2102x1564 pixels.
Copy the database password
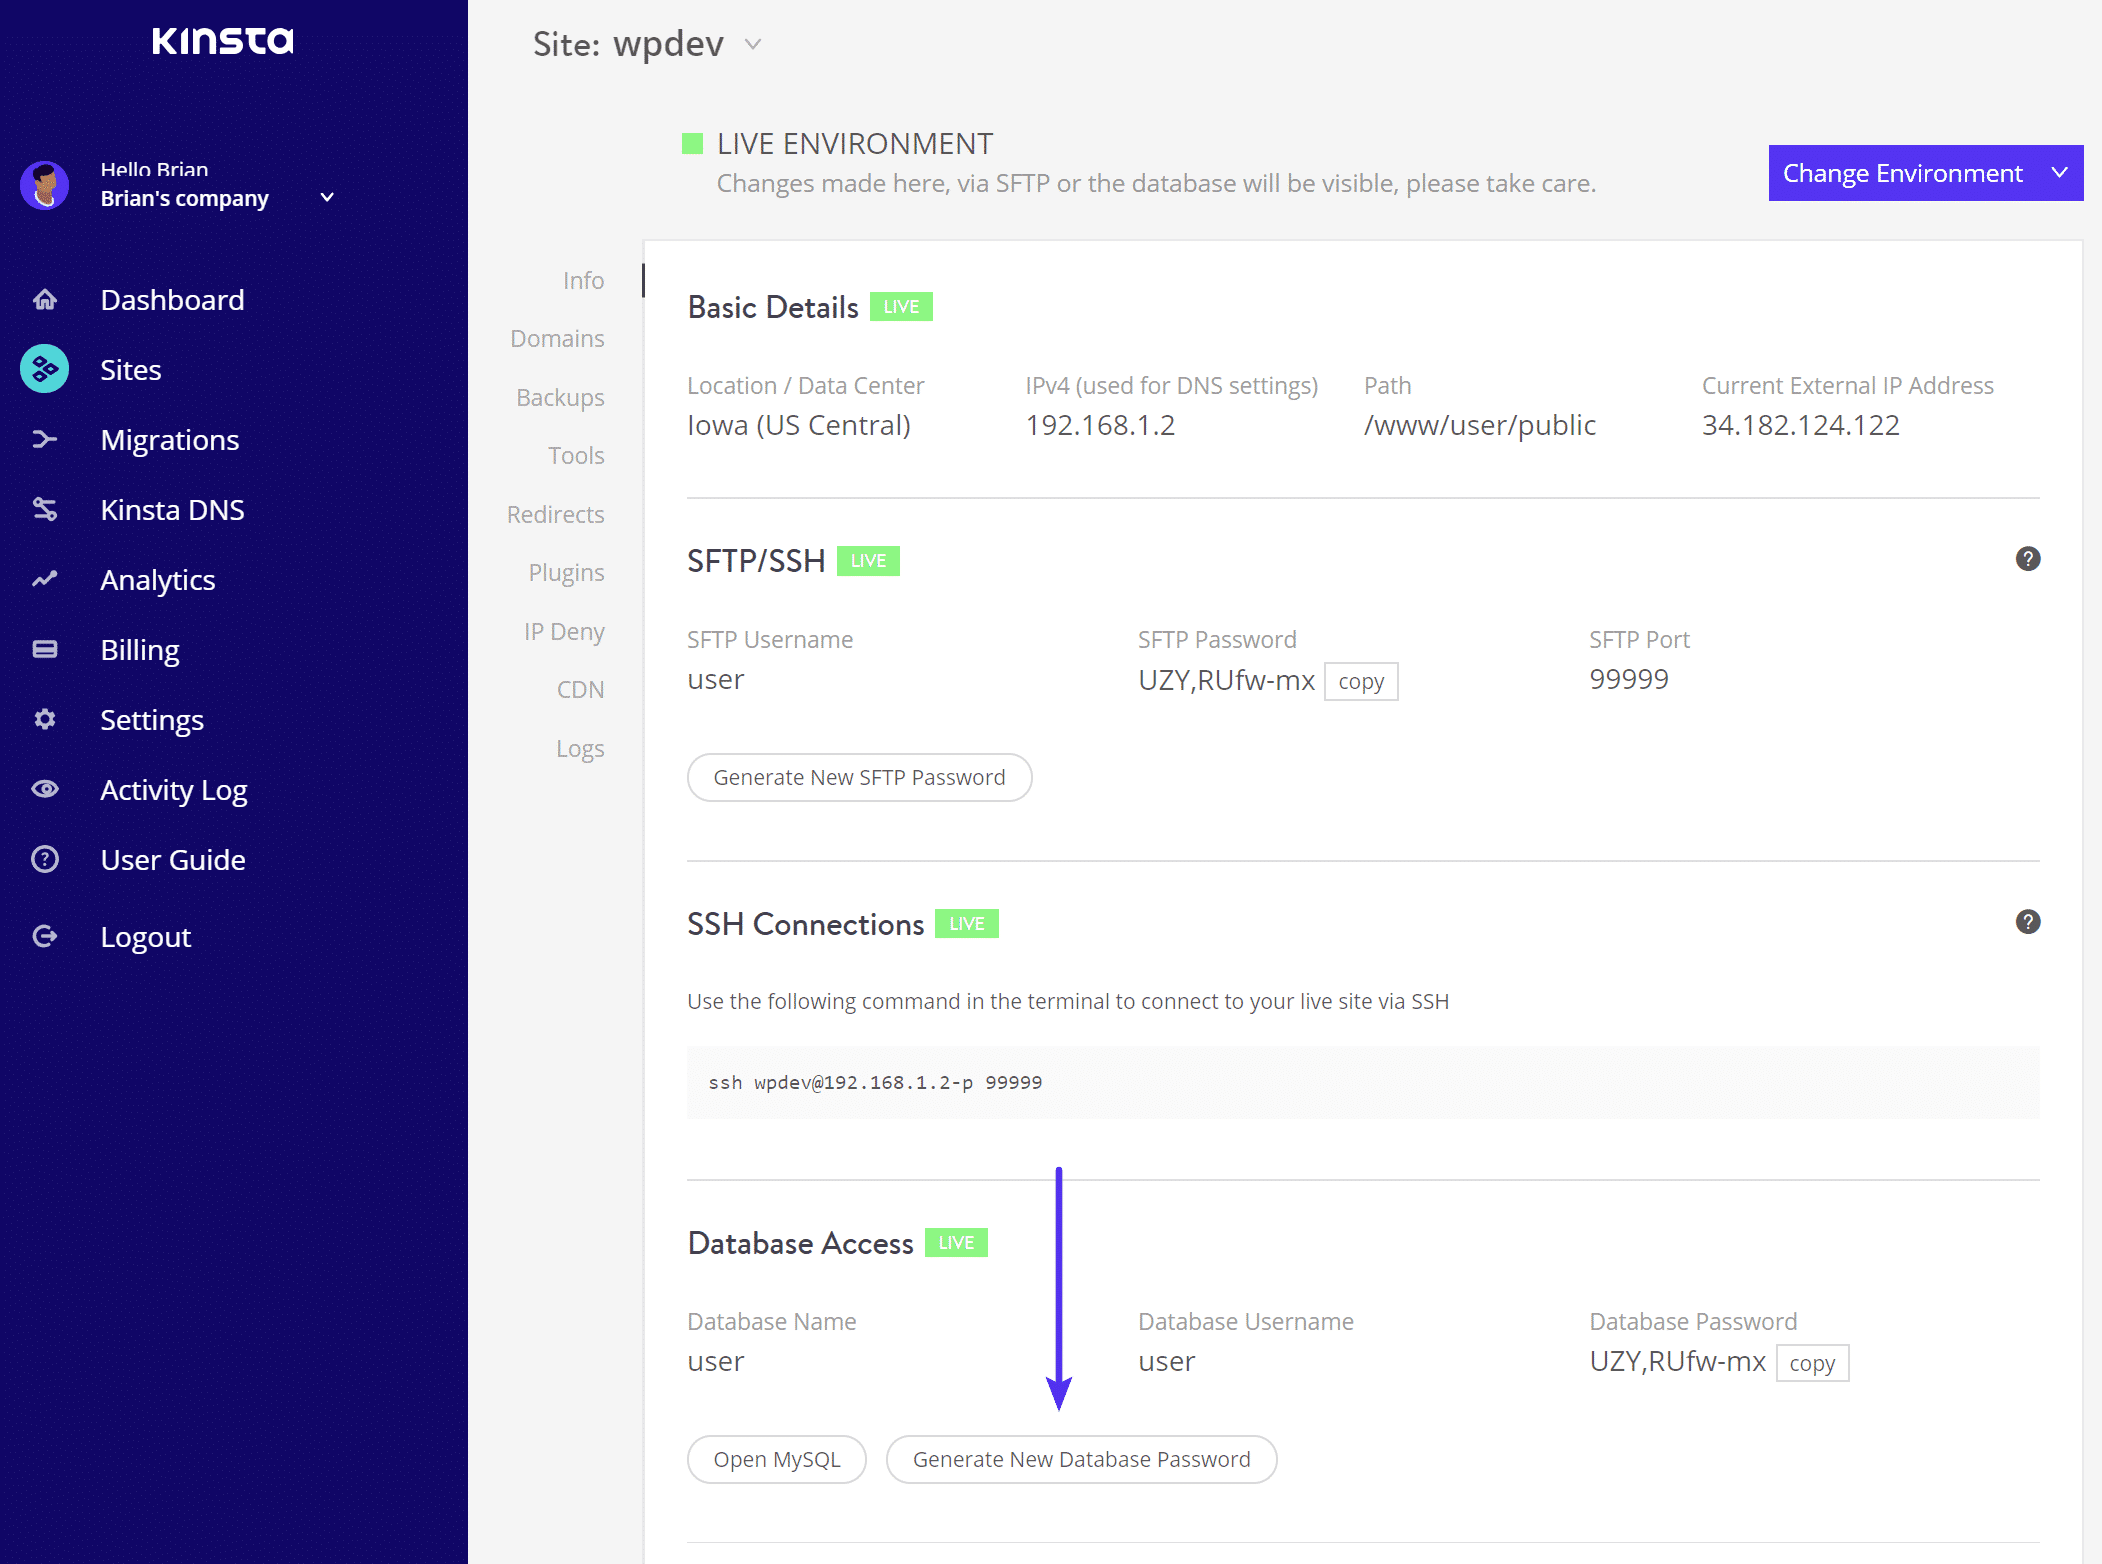(1812, 1362)
